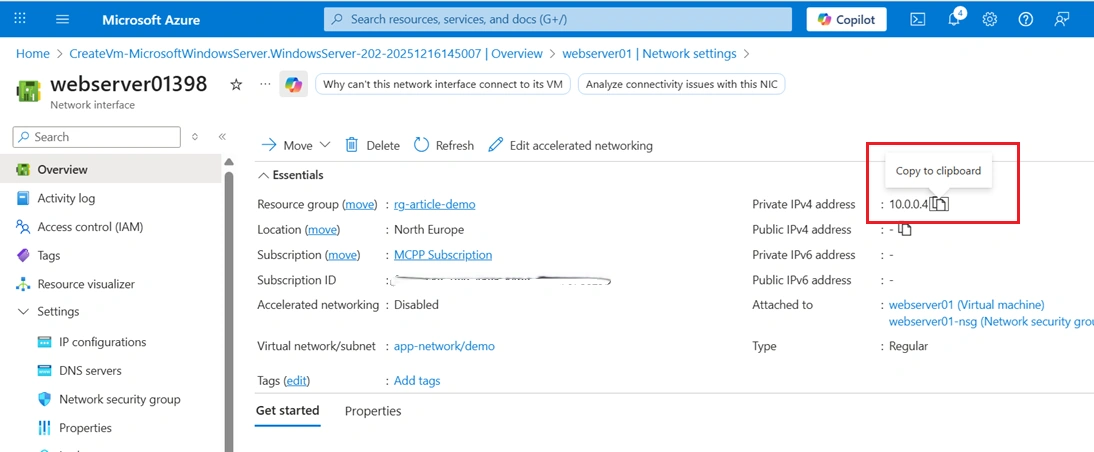The image size is (1094, 452).
Task: Click the Copilot icon beside the title
Action: coord(293,84)
